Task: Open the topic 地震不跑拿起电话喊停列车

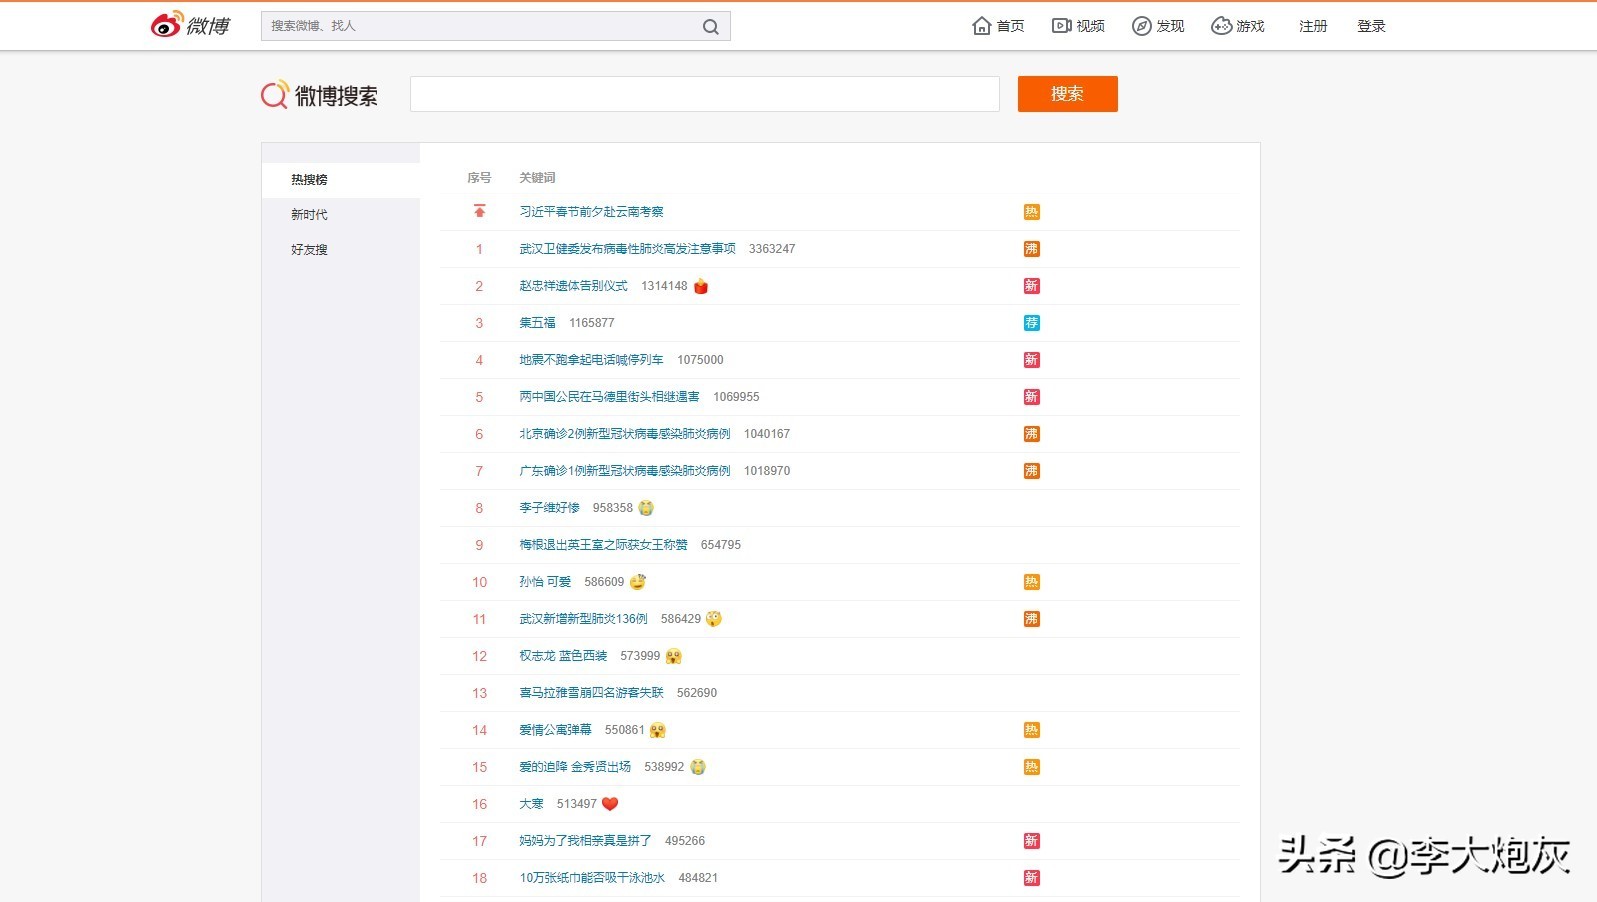Action: [591, 360]
